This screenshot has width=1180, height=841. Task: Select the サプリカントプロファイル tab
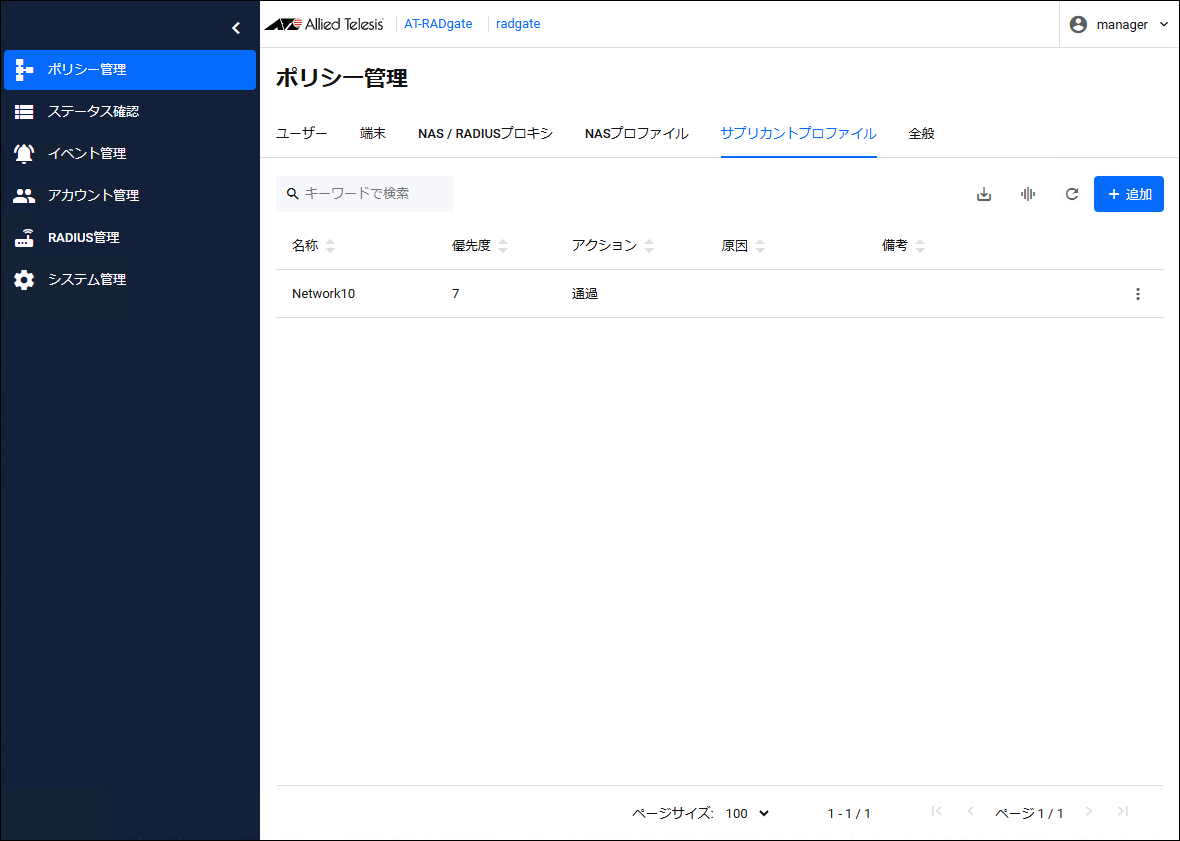tap(798, 134)
